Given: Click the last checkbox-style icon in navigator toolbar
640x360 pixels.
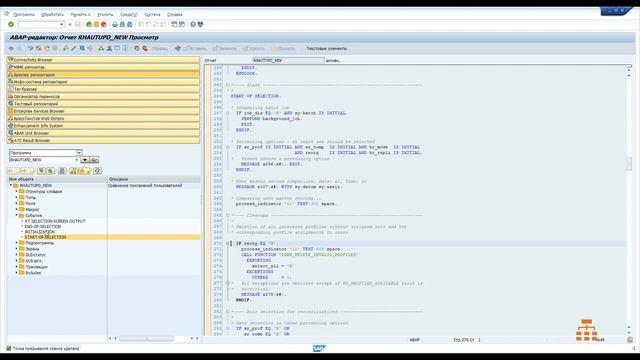Looking at the screenshot, I should tap(97, 171).
